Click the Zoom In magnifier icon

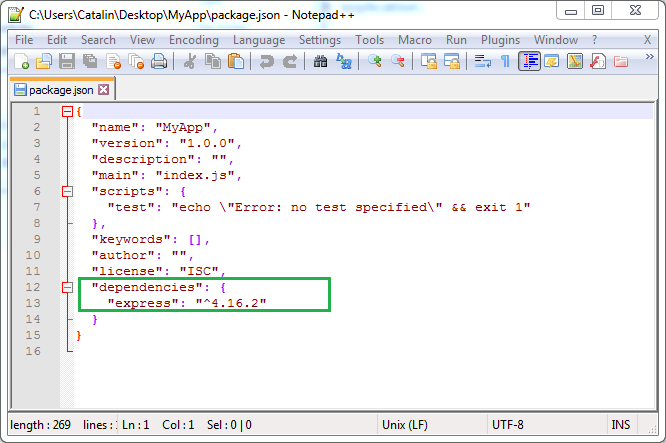374,61
